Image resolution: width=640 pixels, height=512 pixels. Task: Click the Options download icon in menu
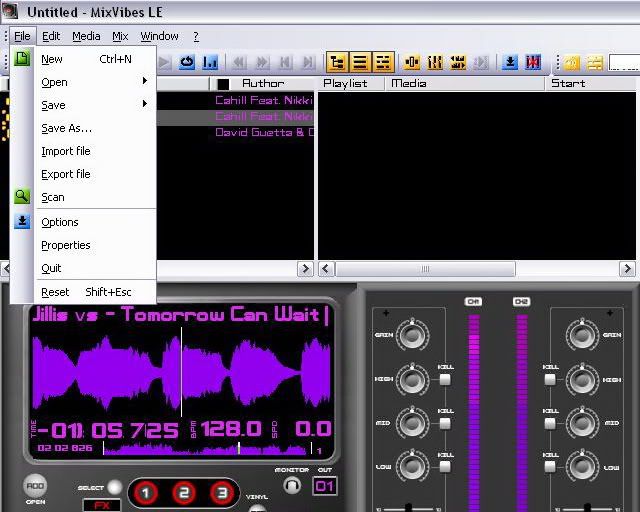point(22,221)
